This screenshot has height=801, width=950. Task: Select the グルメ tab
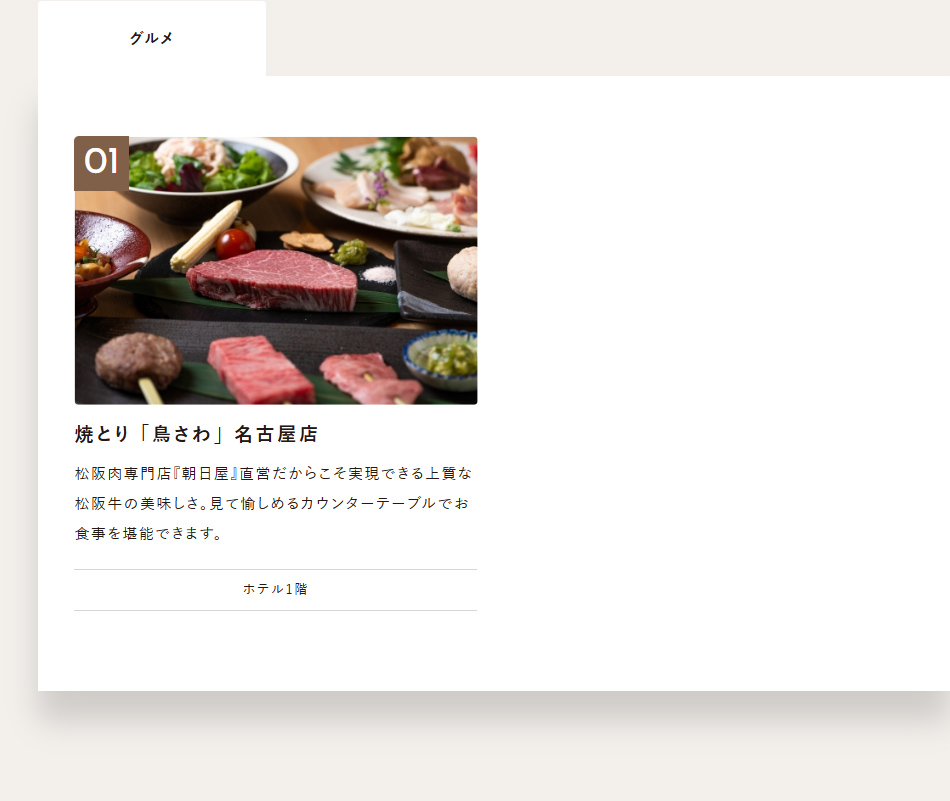(151, 38)
